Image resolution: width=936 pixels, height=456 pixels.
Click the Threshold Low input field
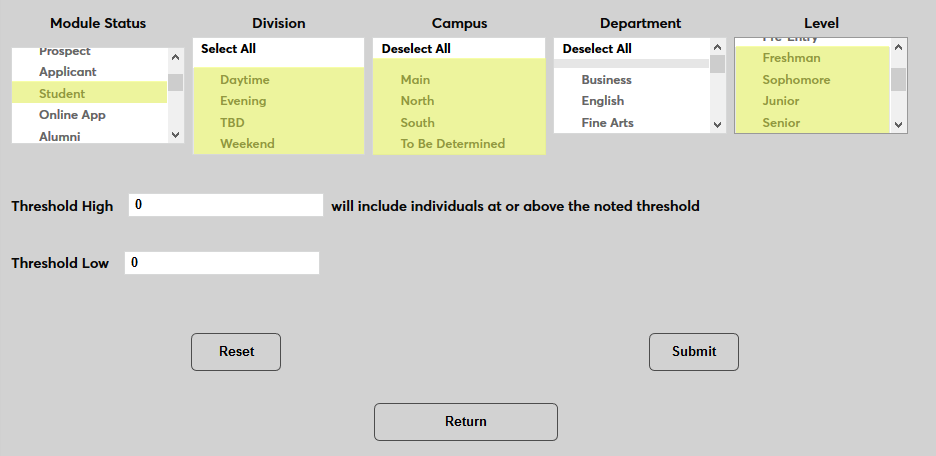pos(222,263)
